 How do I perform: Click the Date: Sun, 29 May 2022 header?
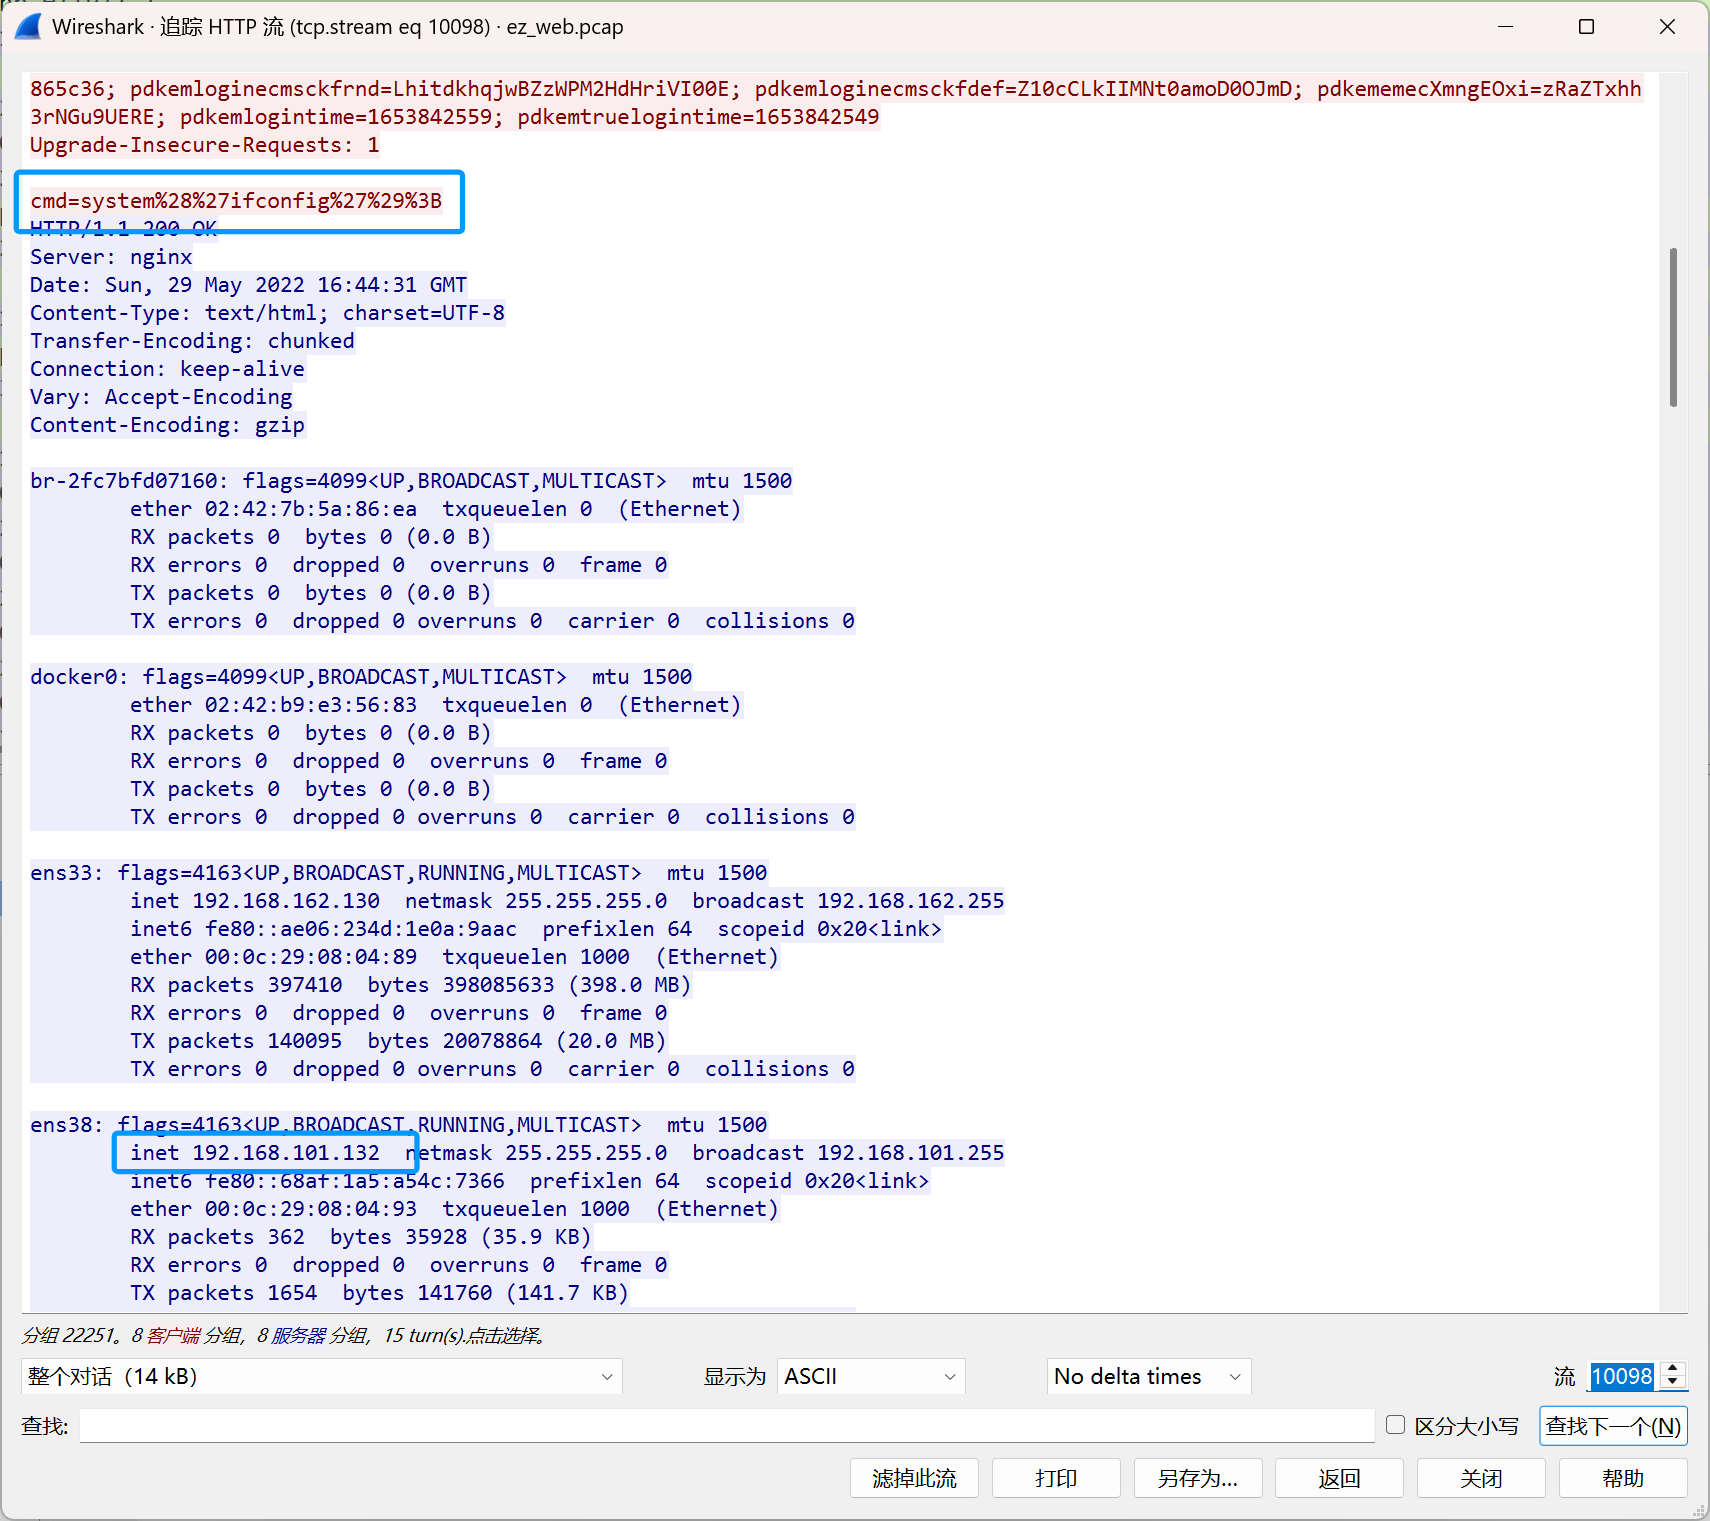tap(249, 285)
